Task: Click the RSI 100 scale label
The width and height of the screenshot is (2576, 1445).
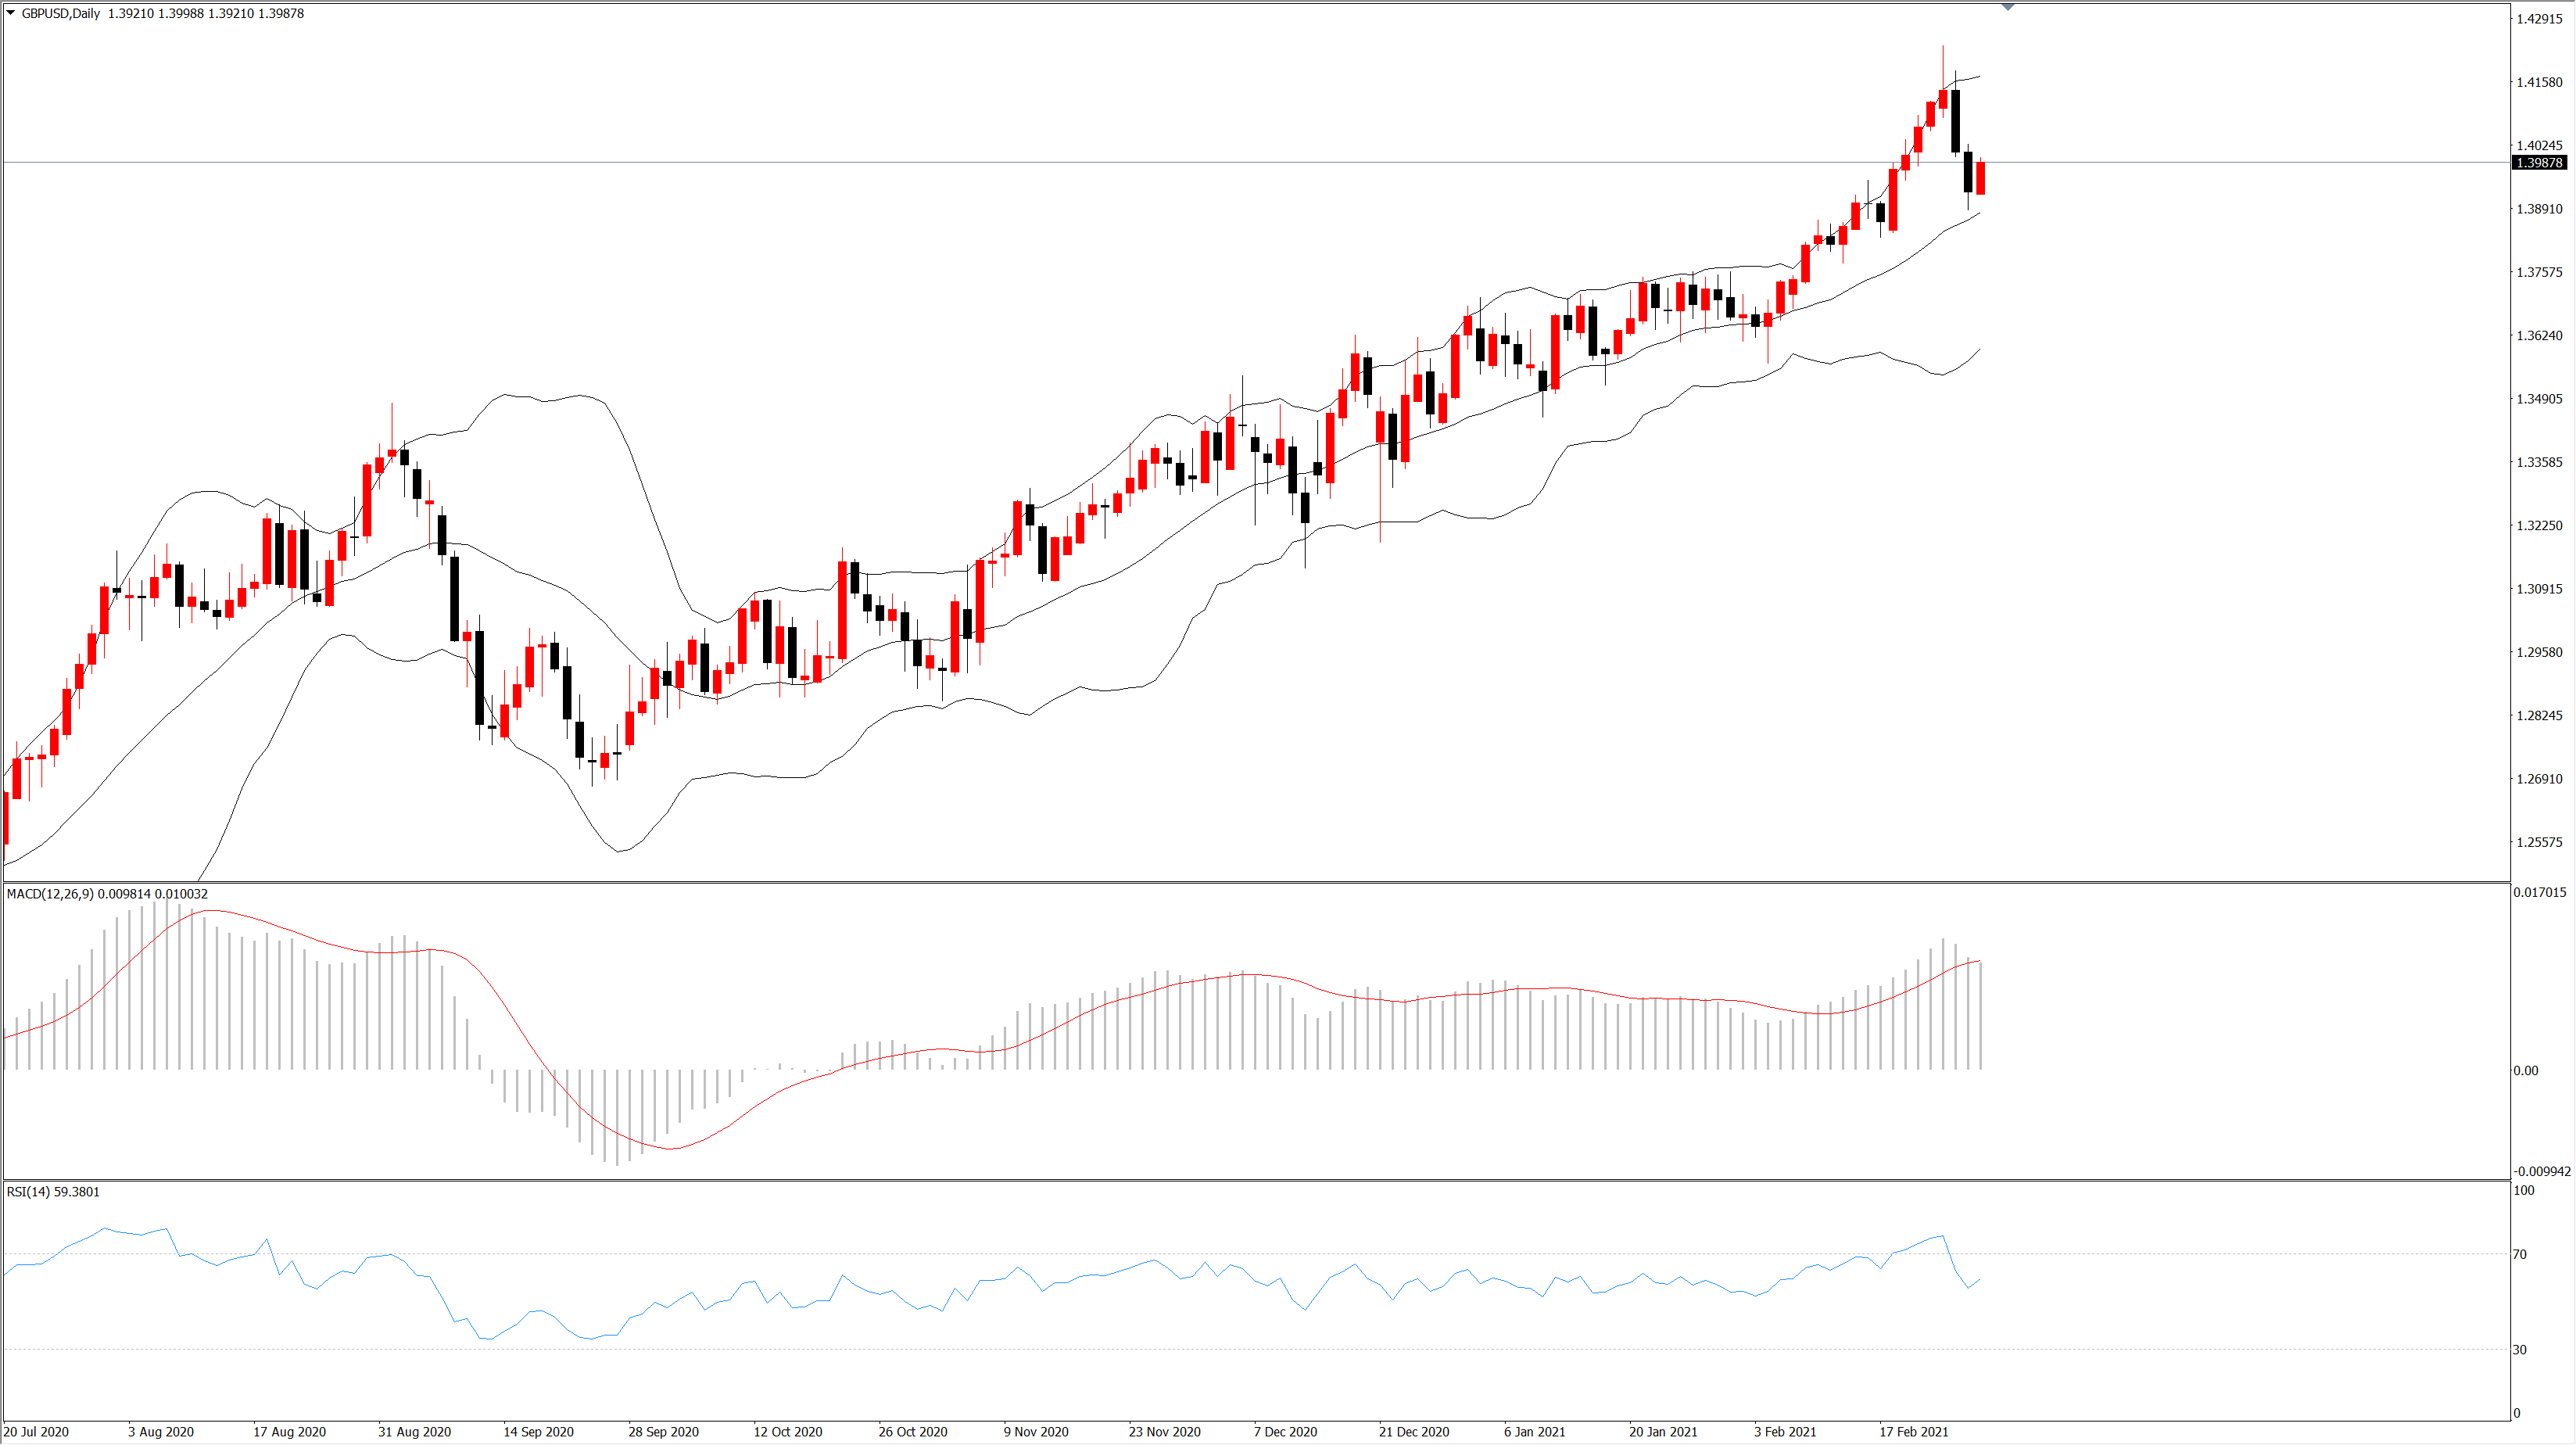Action: point(2523,1191)
